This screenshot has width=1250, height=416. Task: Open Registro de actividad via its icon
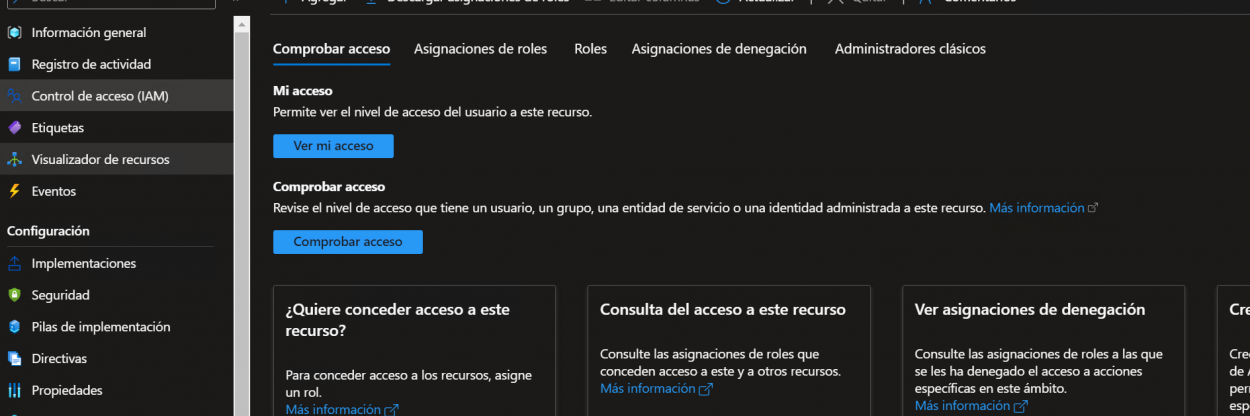pos(14,65)
